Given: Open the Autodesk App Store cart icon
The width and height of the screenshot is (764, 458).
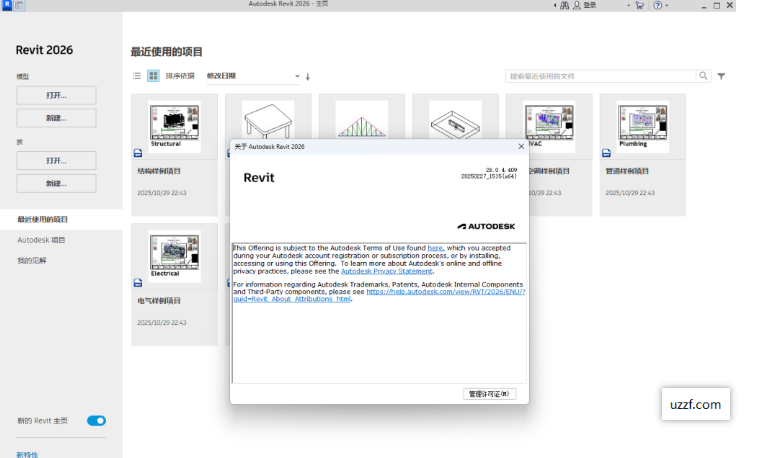Looking at the screenshot, I should pos(640,5).
